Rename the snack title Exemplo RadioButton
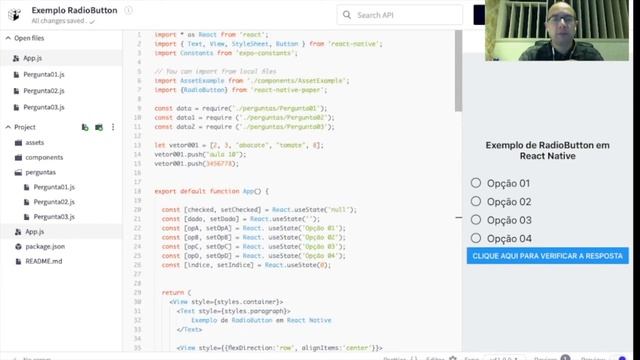The height and width of the screenshot is (360, 640). 74,10
